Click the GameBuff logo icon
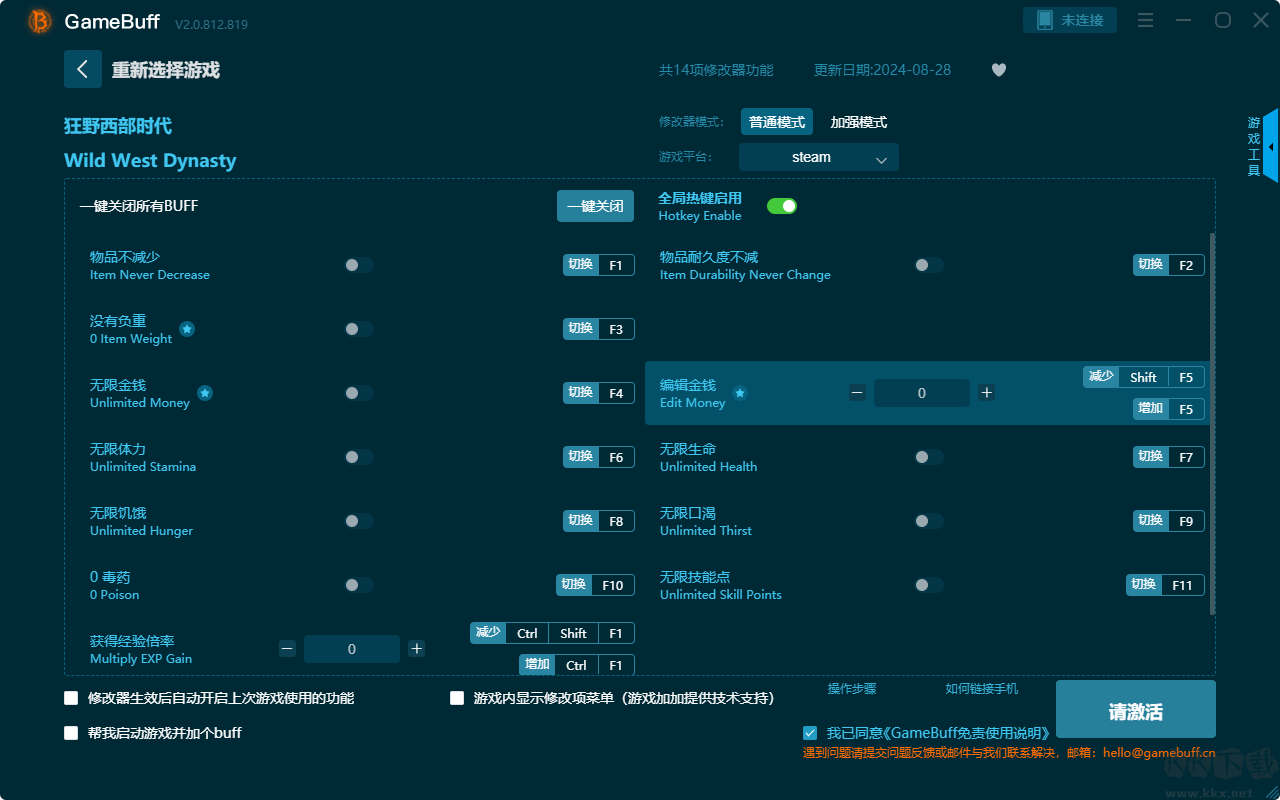This screenshot has width=1280, height=800. [39, 21]
